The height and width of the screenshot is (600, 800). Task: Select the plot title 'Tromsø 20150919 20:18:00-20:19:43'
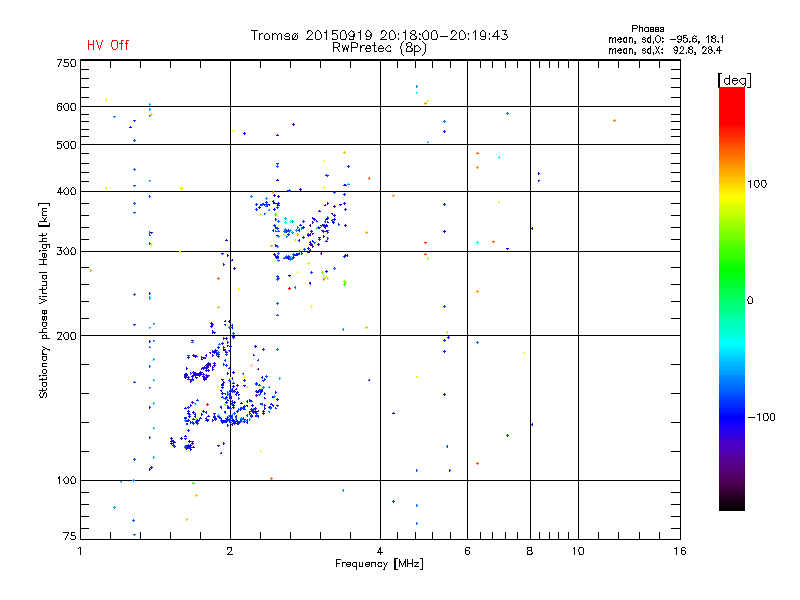[380, 35]
